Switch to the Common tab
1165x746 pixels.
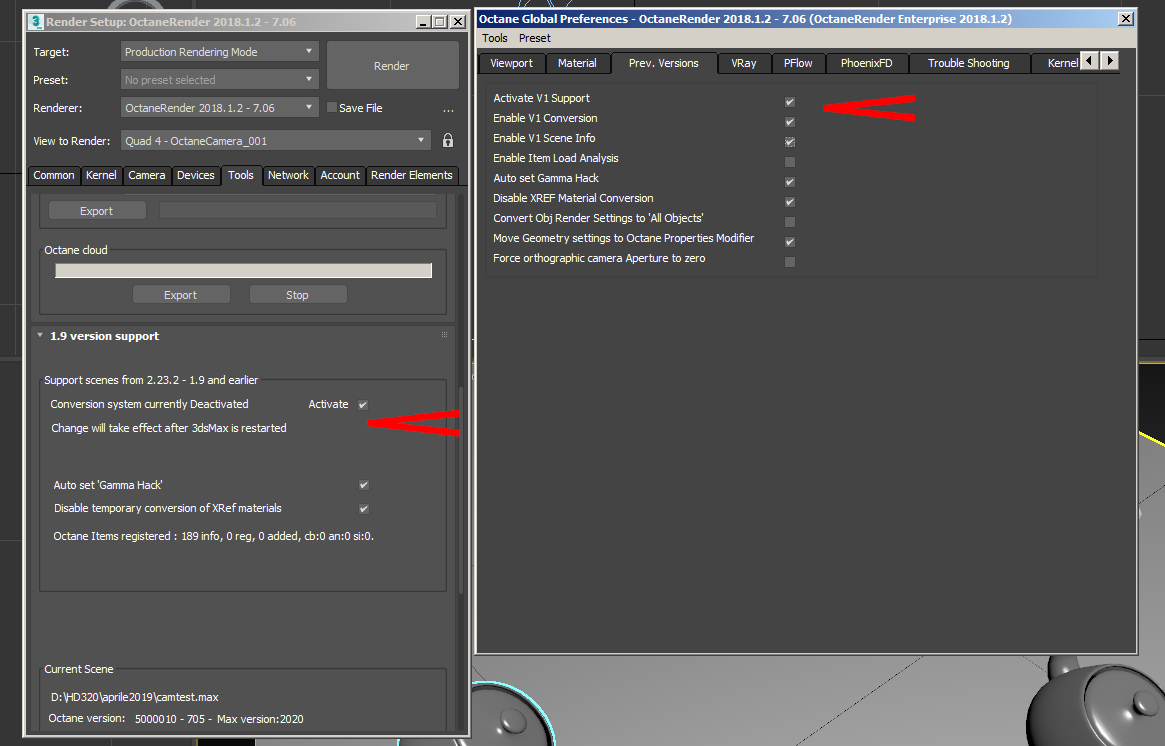click(53, 175)
